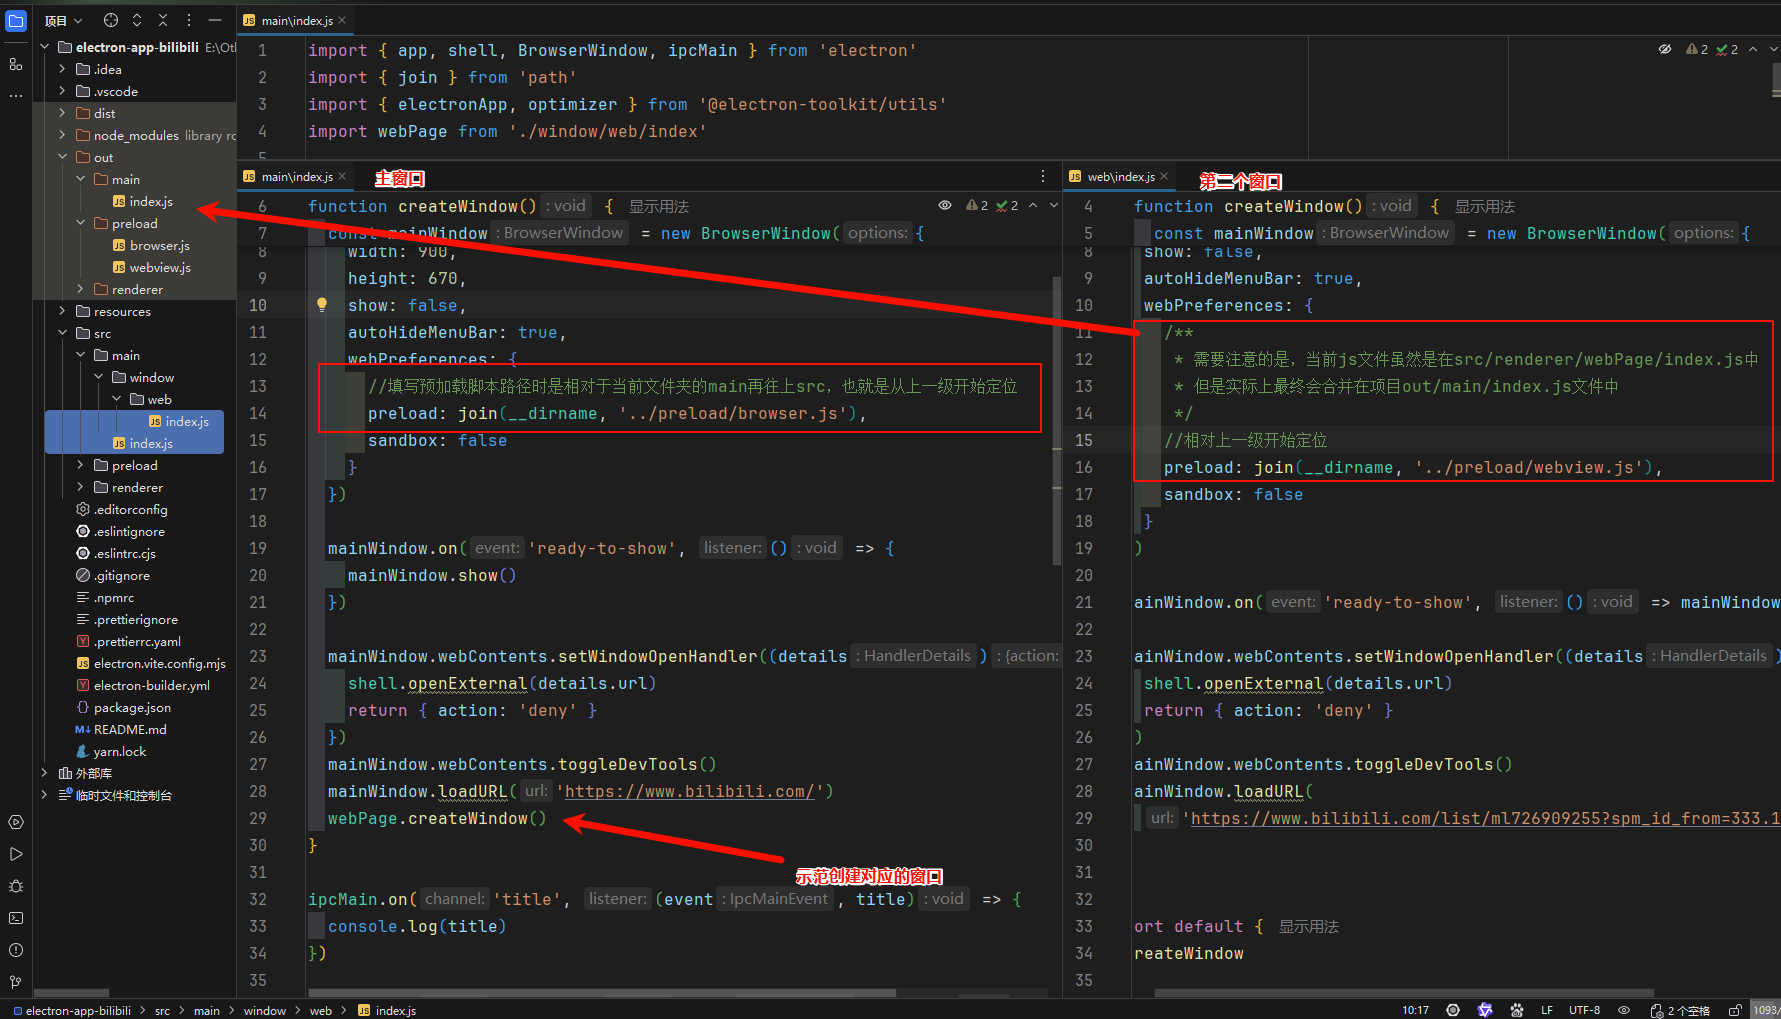1781x1019 pixels.
Task: Toggle the eye icon in lower main editor
Action: (x=945, y=205)
